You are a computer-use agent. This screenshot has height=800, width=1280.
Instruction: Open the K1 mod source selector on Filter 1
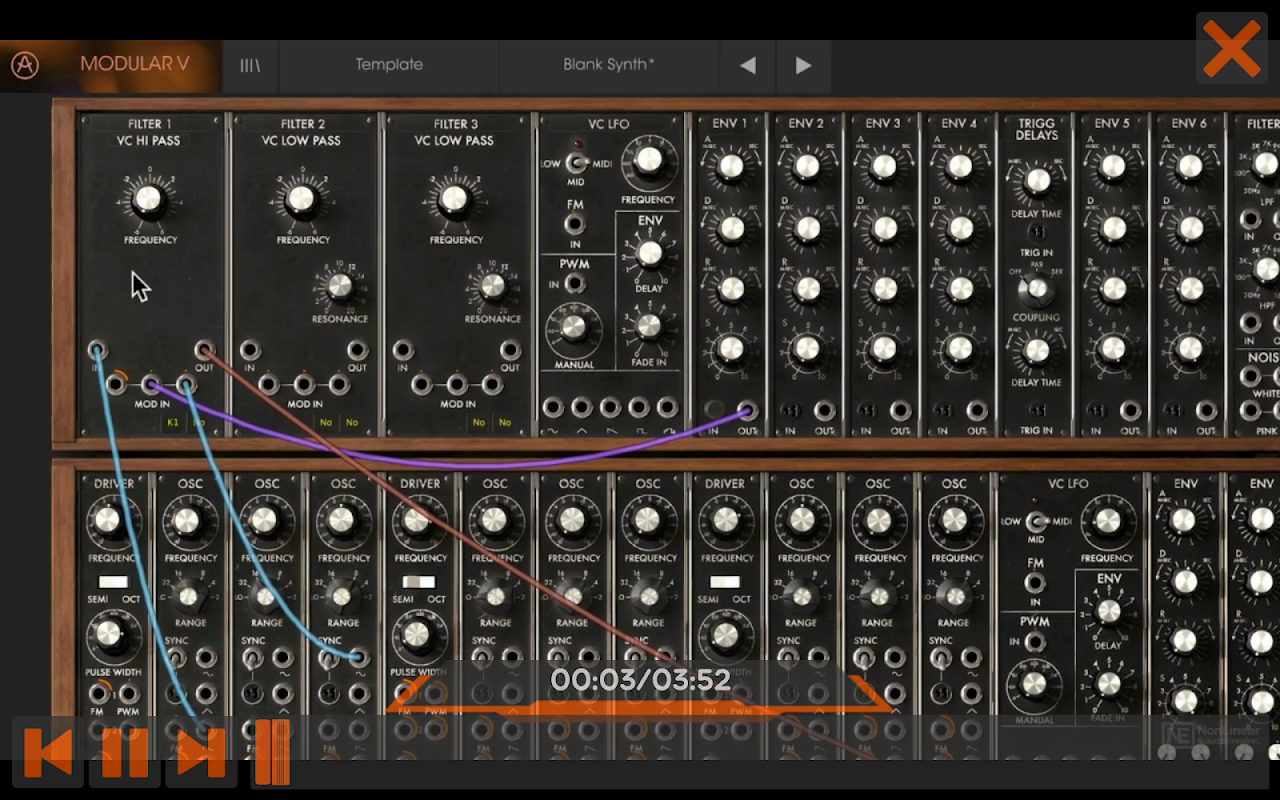click(x=173, y=423)
